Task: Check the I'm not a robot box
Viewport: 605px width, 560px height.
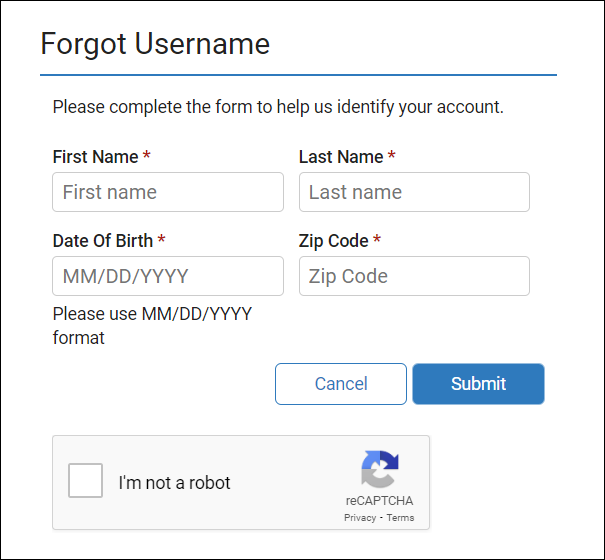Action: (x=85, y=481)
